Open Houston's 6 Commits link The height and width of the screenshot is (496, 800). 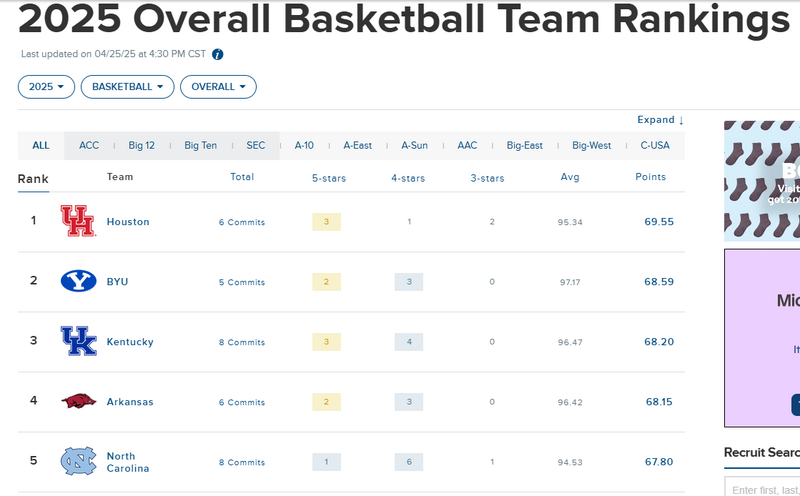[x=242, y=222]
